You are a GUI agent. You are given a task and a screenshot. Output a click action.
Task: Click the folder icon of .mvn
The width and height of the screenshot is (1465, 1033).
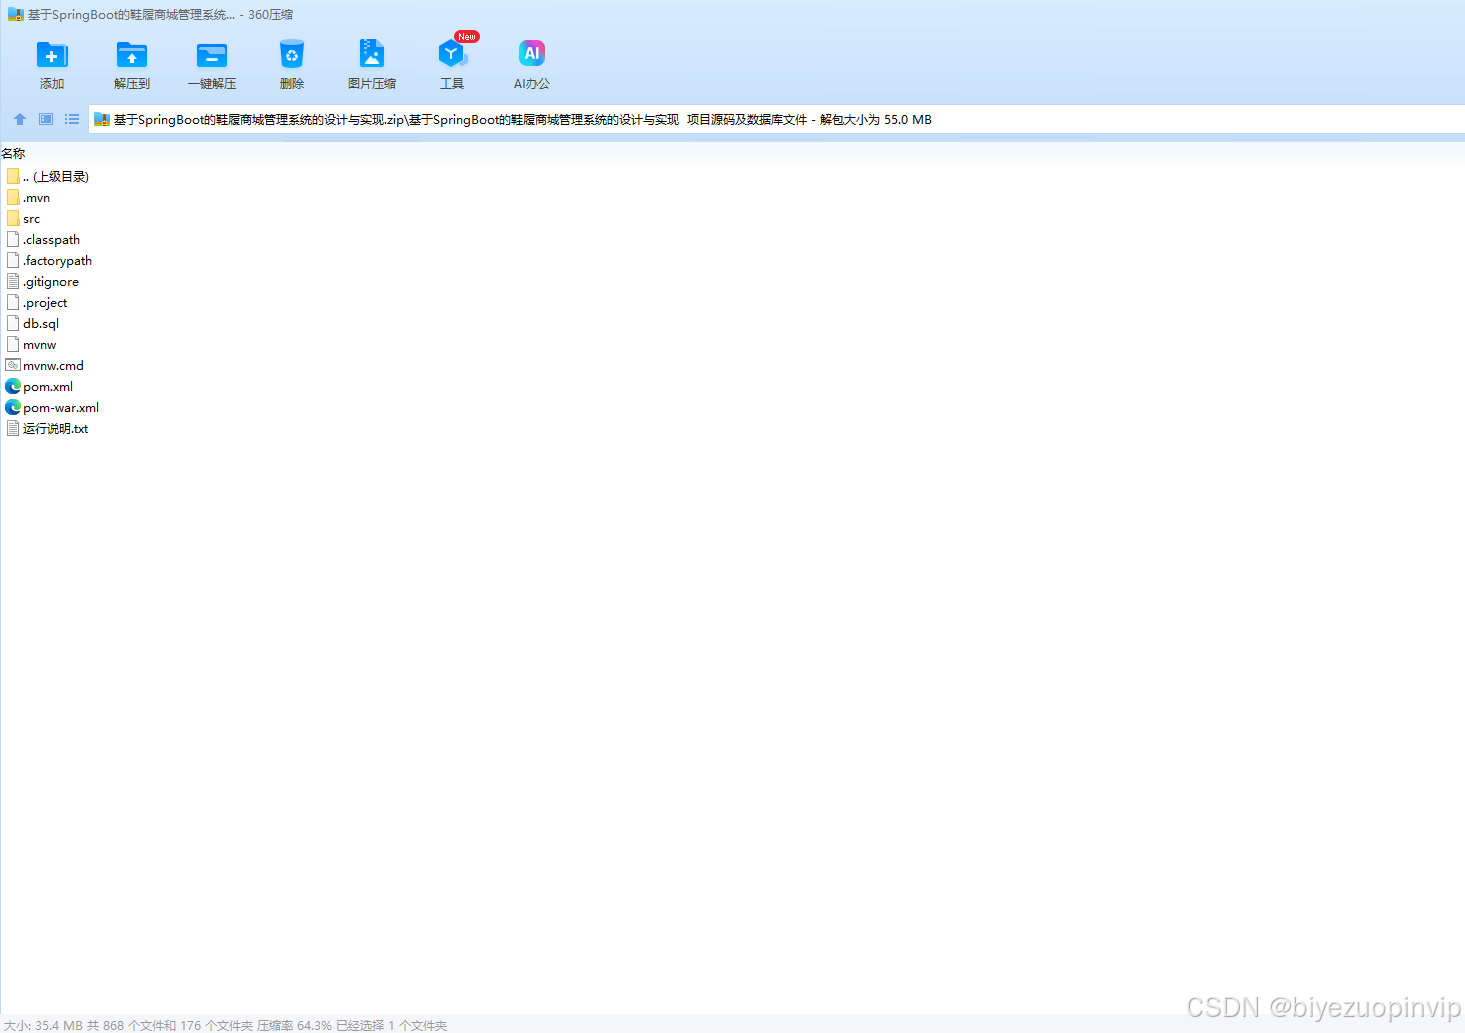tap(13, 198)
